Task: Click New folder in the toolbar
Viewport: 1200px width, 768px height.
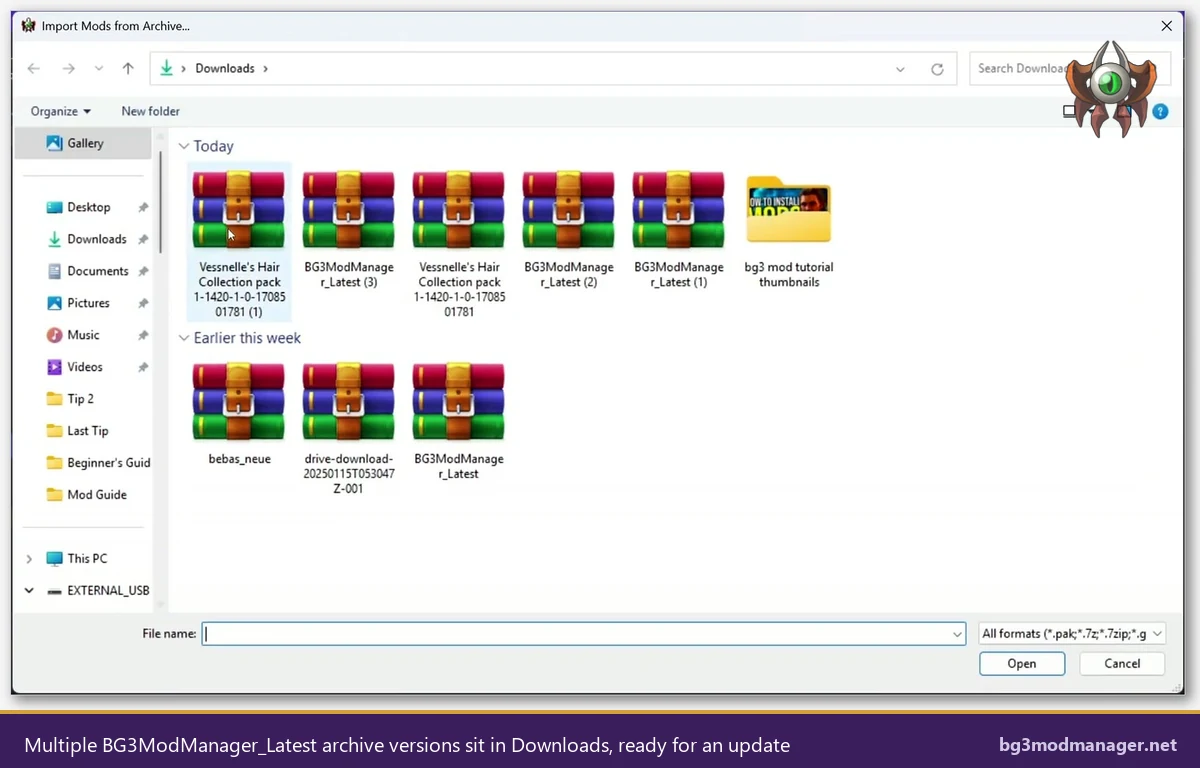Action: [x=151, y=111]
